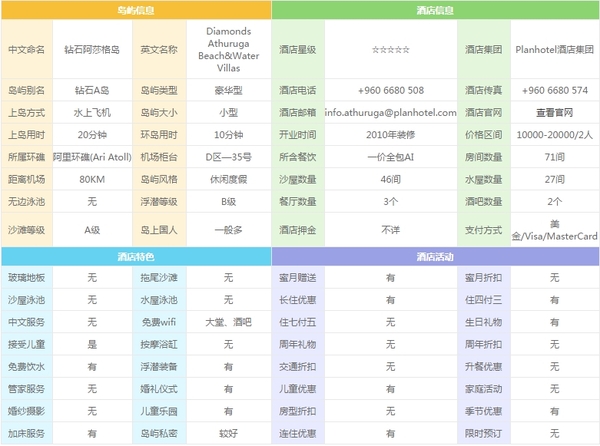Image resolution: width=600 pixels, height=446 pixels.
Task: Click the 连住优惠 label
Action: 298,433
